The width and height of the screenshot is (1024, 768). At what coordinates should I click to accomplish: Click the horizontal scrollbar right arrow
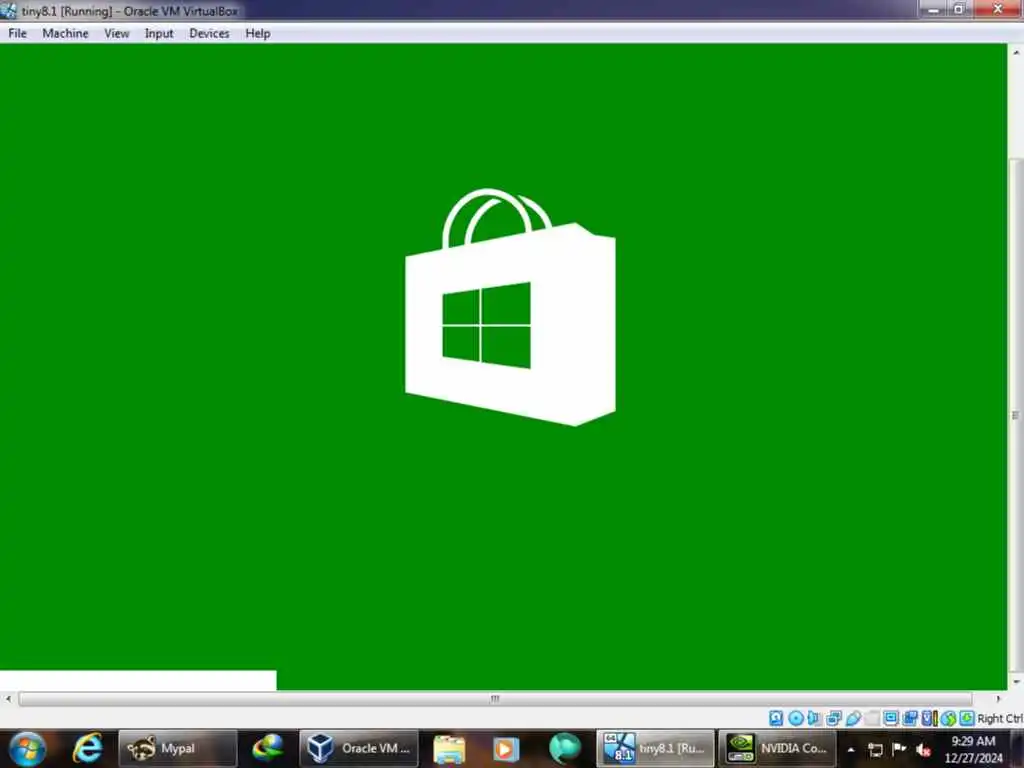(999, 699)
